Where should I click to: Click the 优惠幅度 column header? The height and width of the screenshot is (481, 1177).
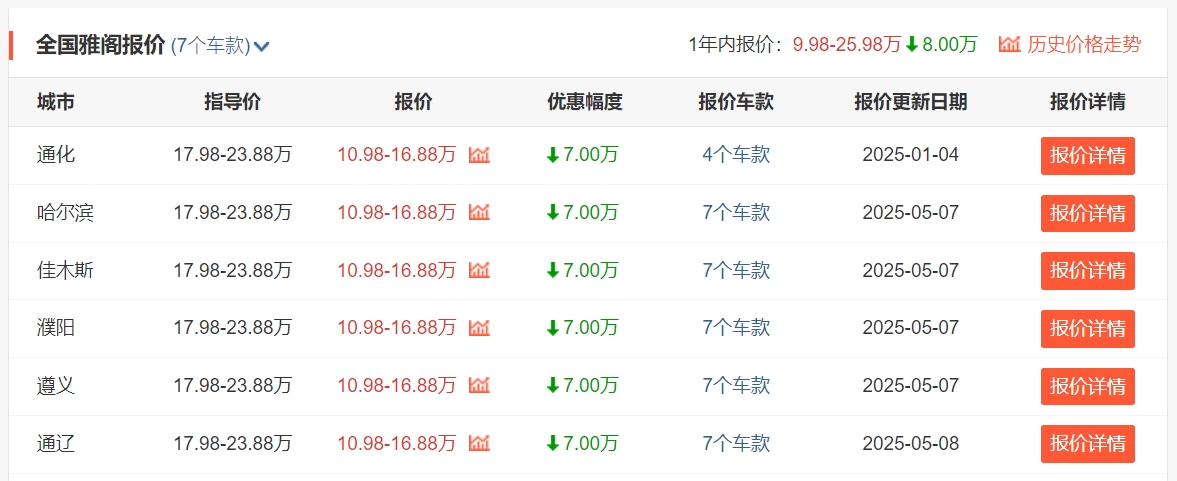(x=585, y=102)
